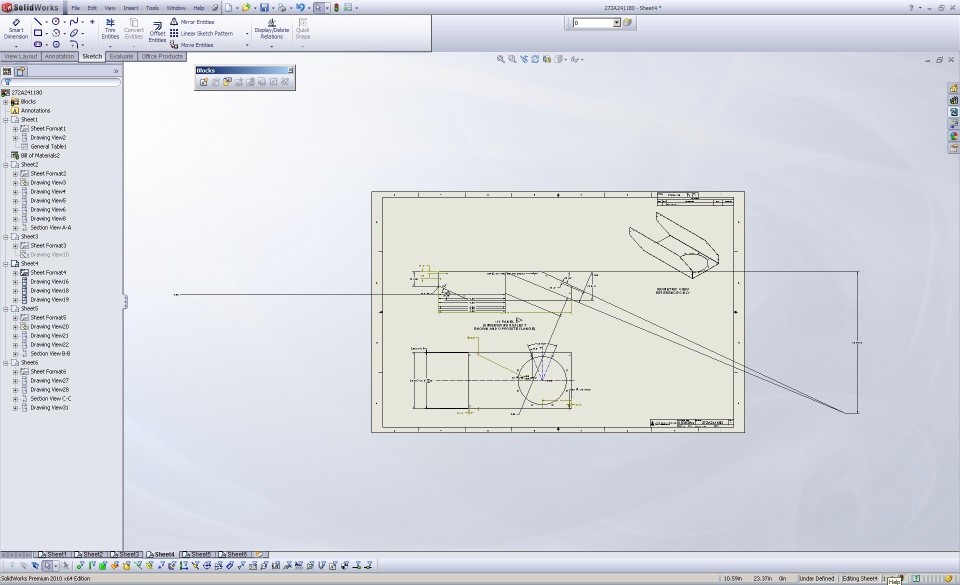This screenshot has width=960, height=585.
Task: Click the Point sketch tool
Action: (92, 21)
